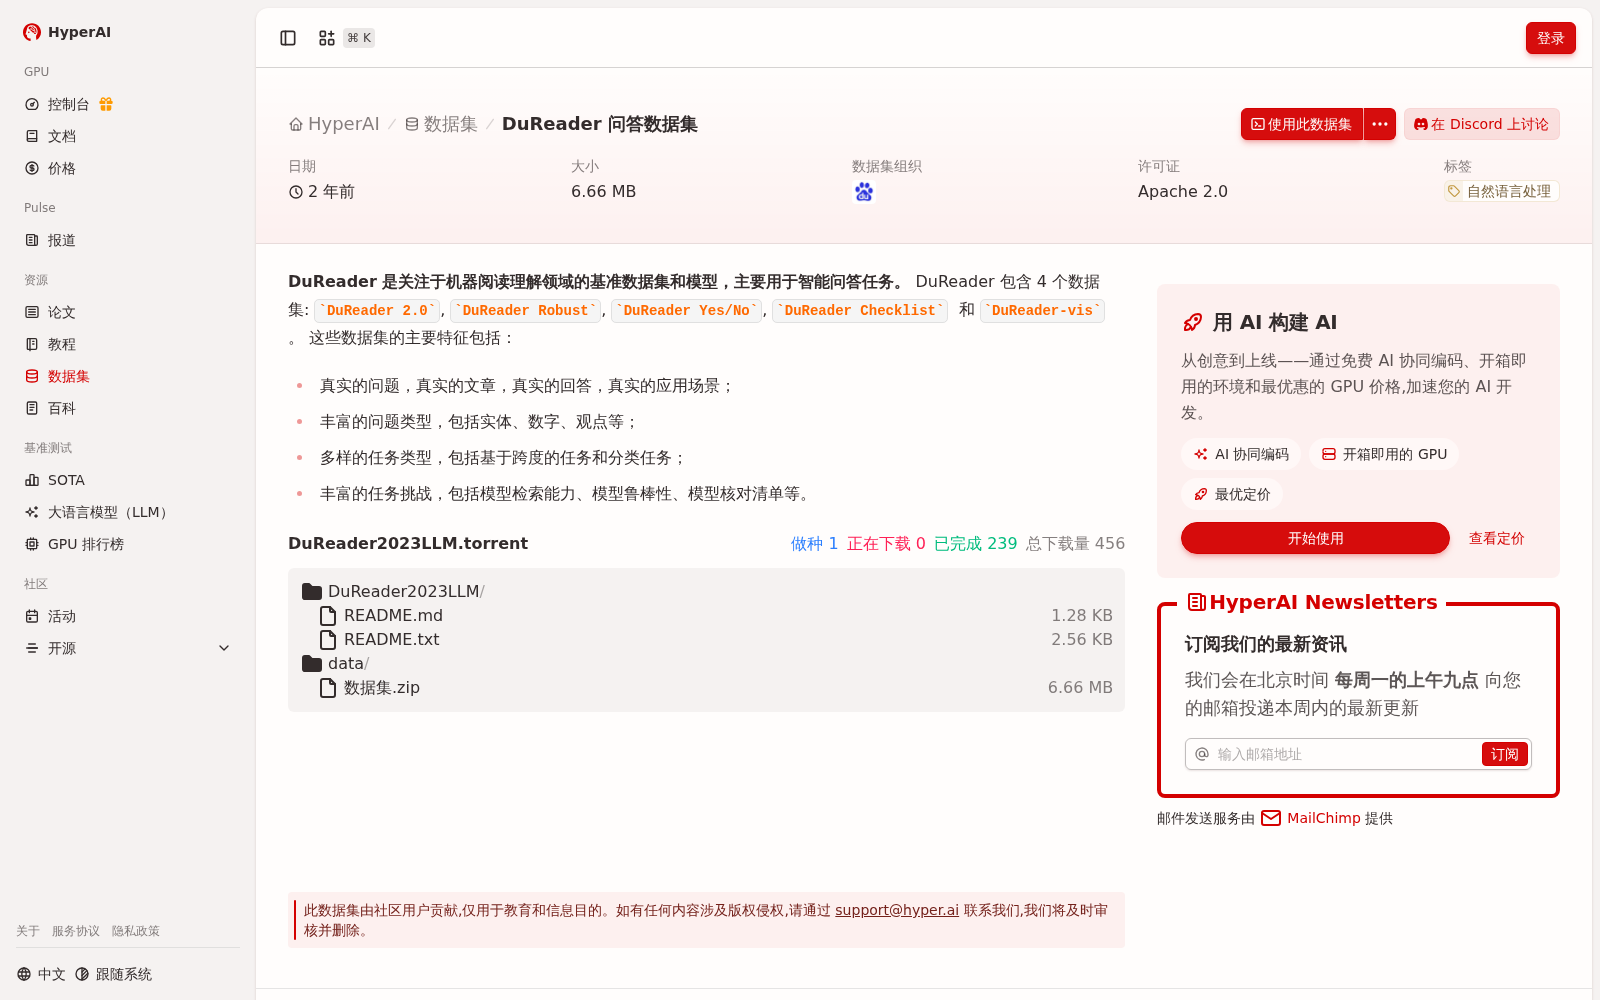Expand the 开源 sidebar section
The width and height of the screenshot is (1600, 1000).
coord(128,648)
